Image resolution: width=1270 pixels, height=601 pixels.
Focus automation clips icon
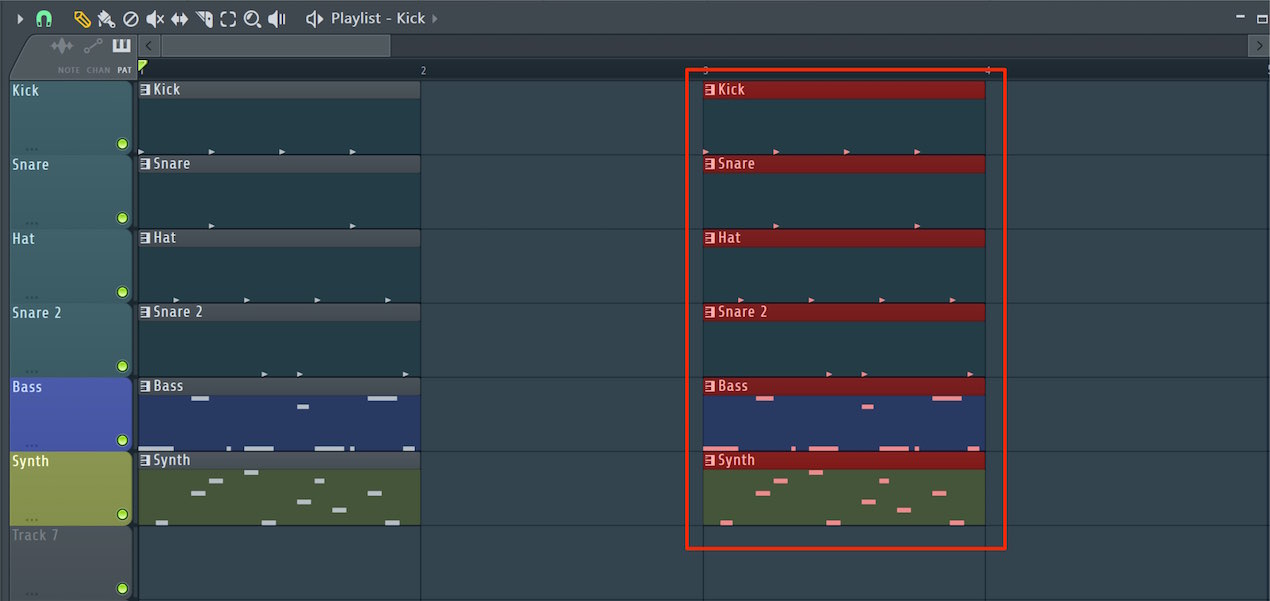click(93, 46)
